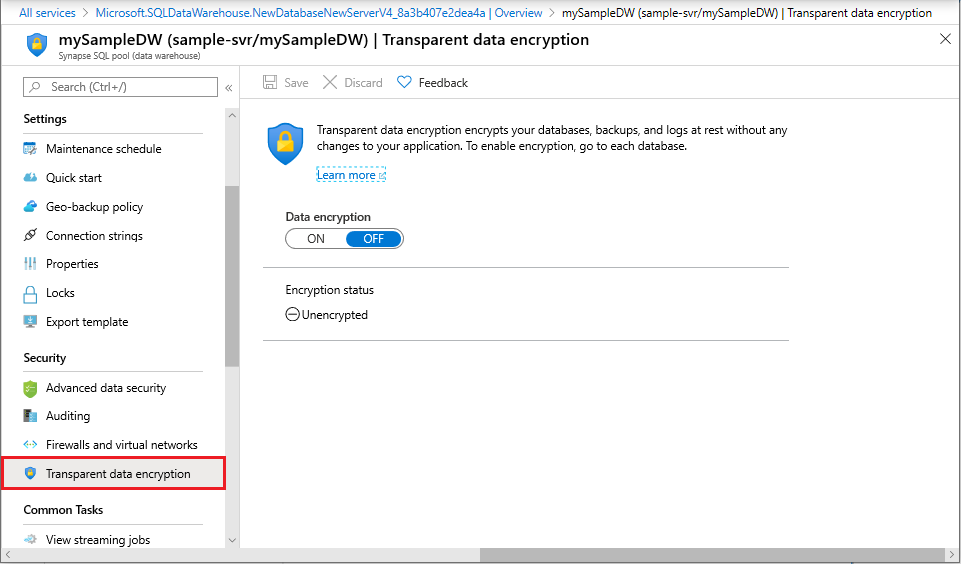This screenshot has height=564, width=961.
Task: Click the Auditing icon
Action: 30,416
